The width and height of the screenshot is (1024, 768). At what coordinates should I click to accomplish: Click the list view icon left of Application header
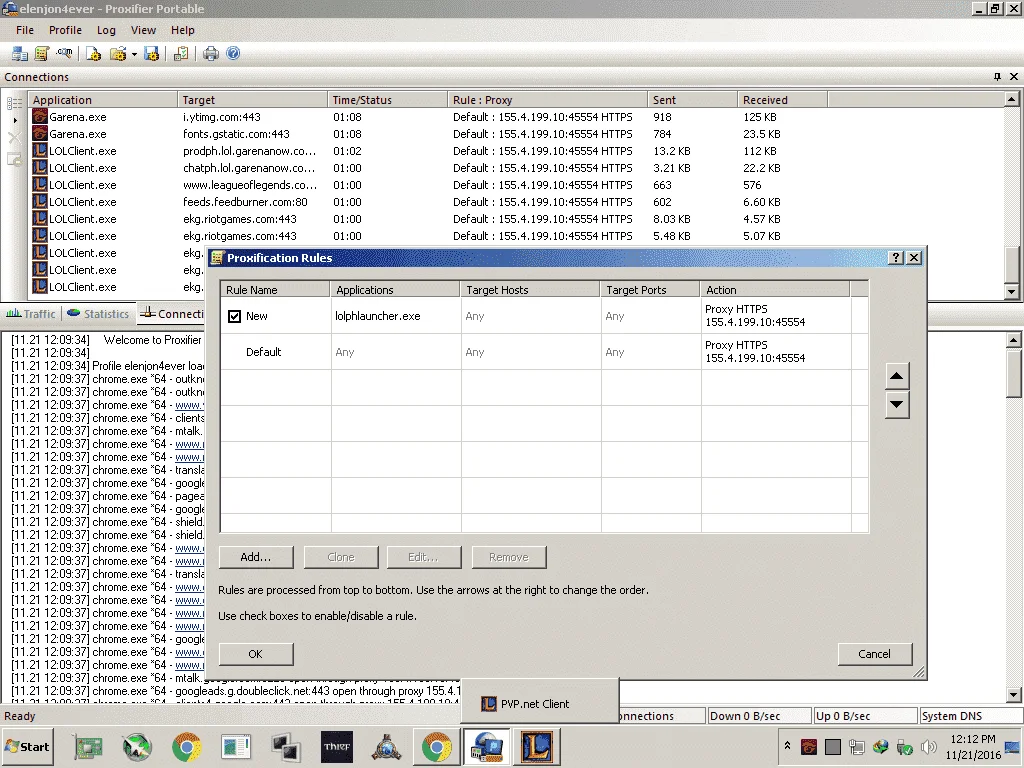pyautogui.click(x=14, y=103)
